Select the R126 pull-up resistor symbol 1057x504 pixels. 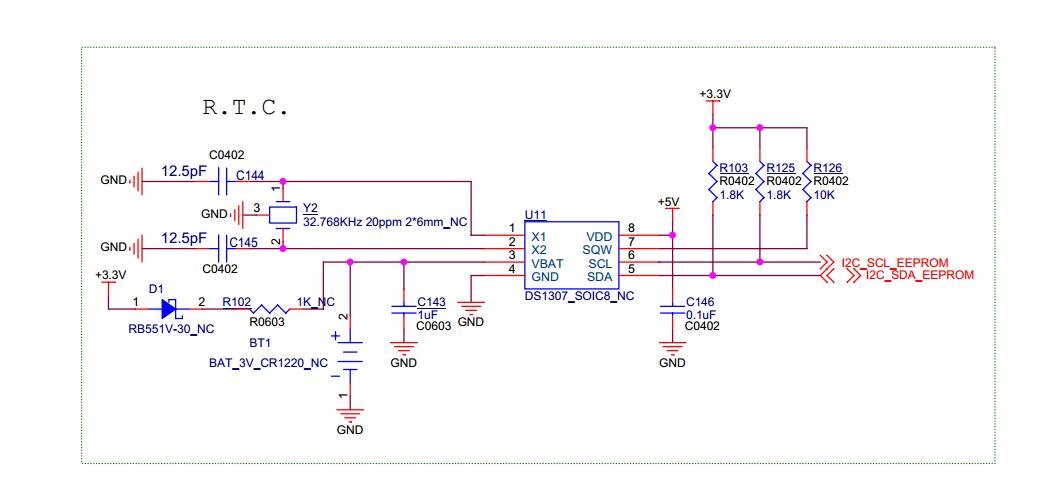807,181
